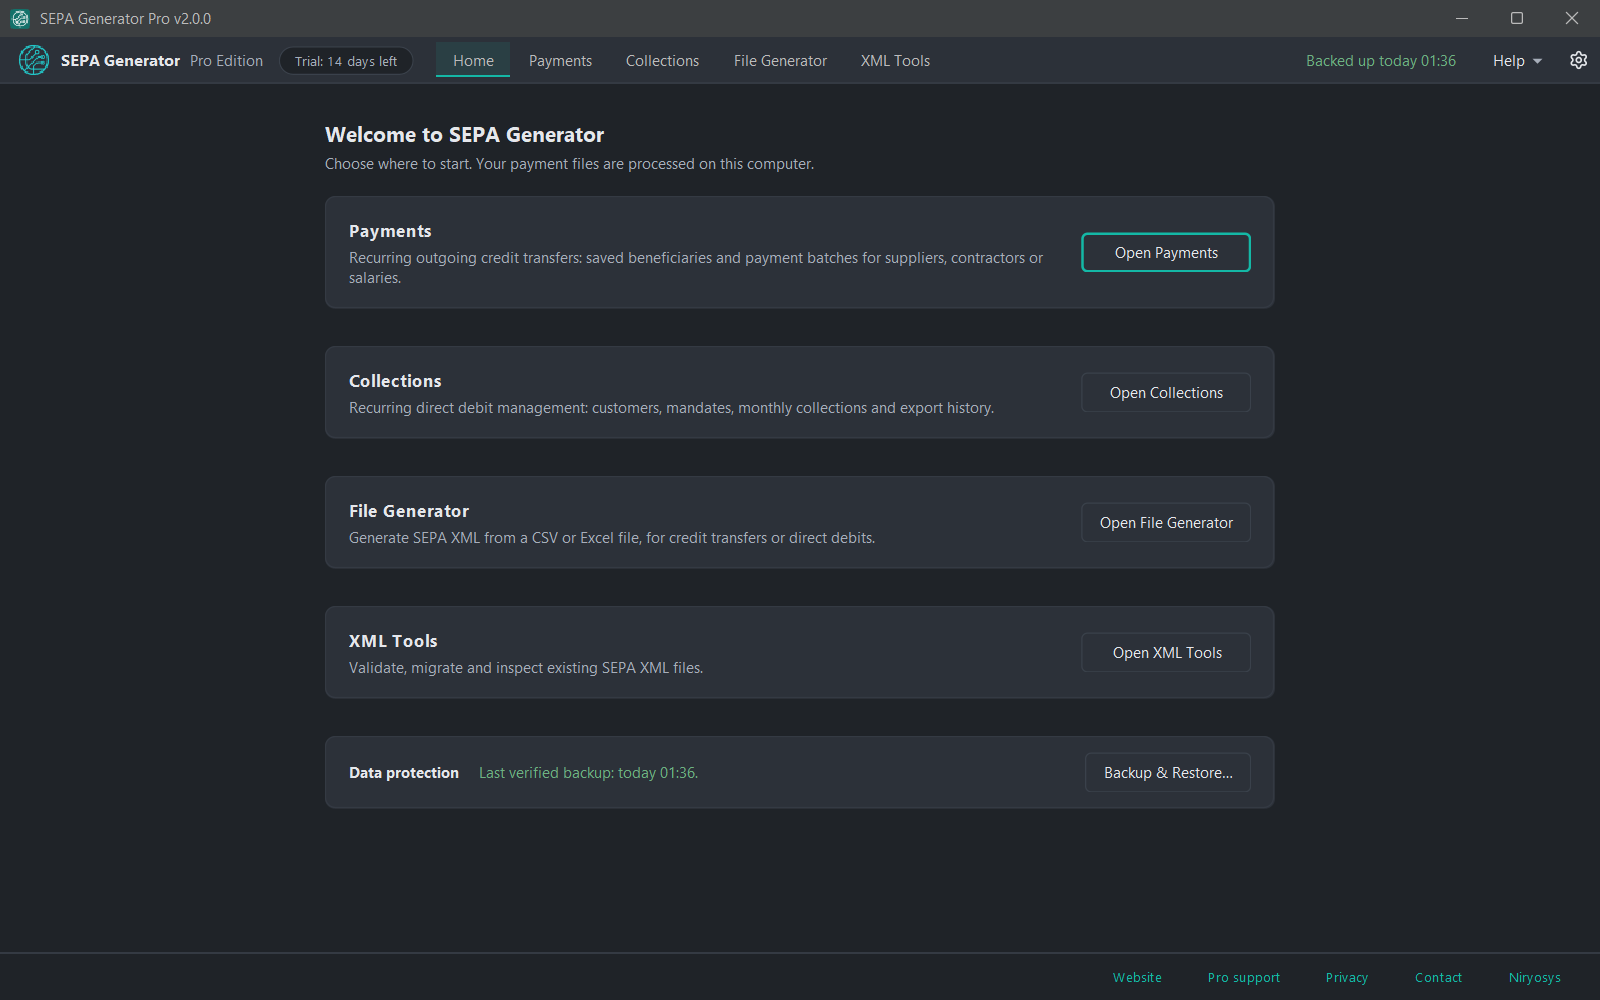
Task: Switch to the XML Tools tab
Action: click(895, 61)
